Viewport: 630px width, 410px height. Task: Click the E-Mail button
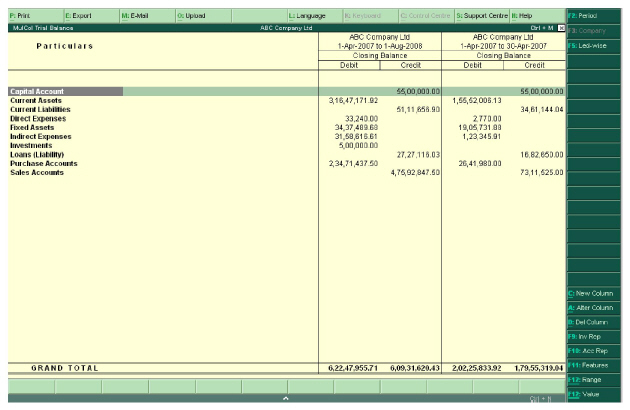147,16
